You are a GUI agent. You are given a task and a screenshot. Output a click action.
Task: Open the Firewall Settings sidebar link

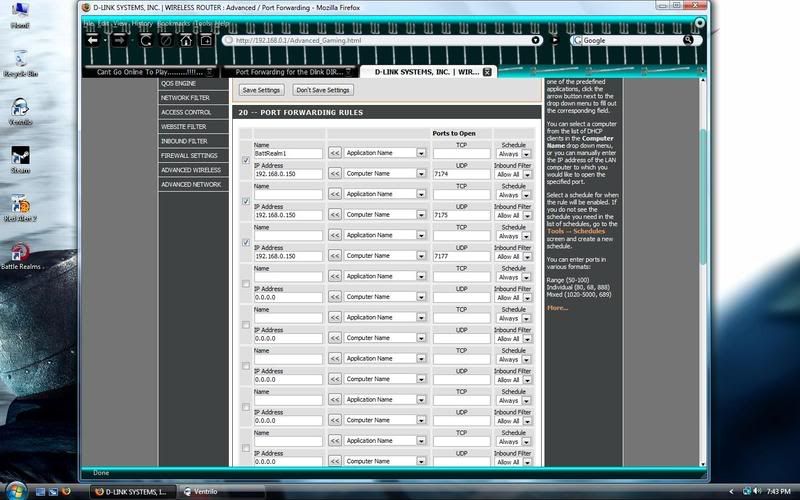point(190,156)
